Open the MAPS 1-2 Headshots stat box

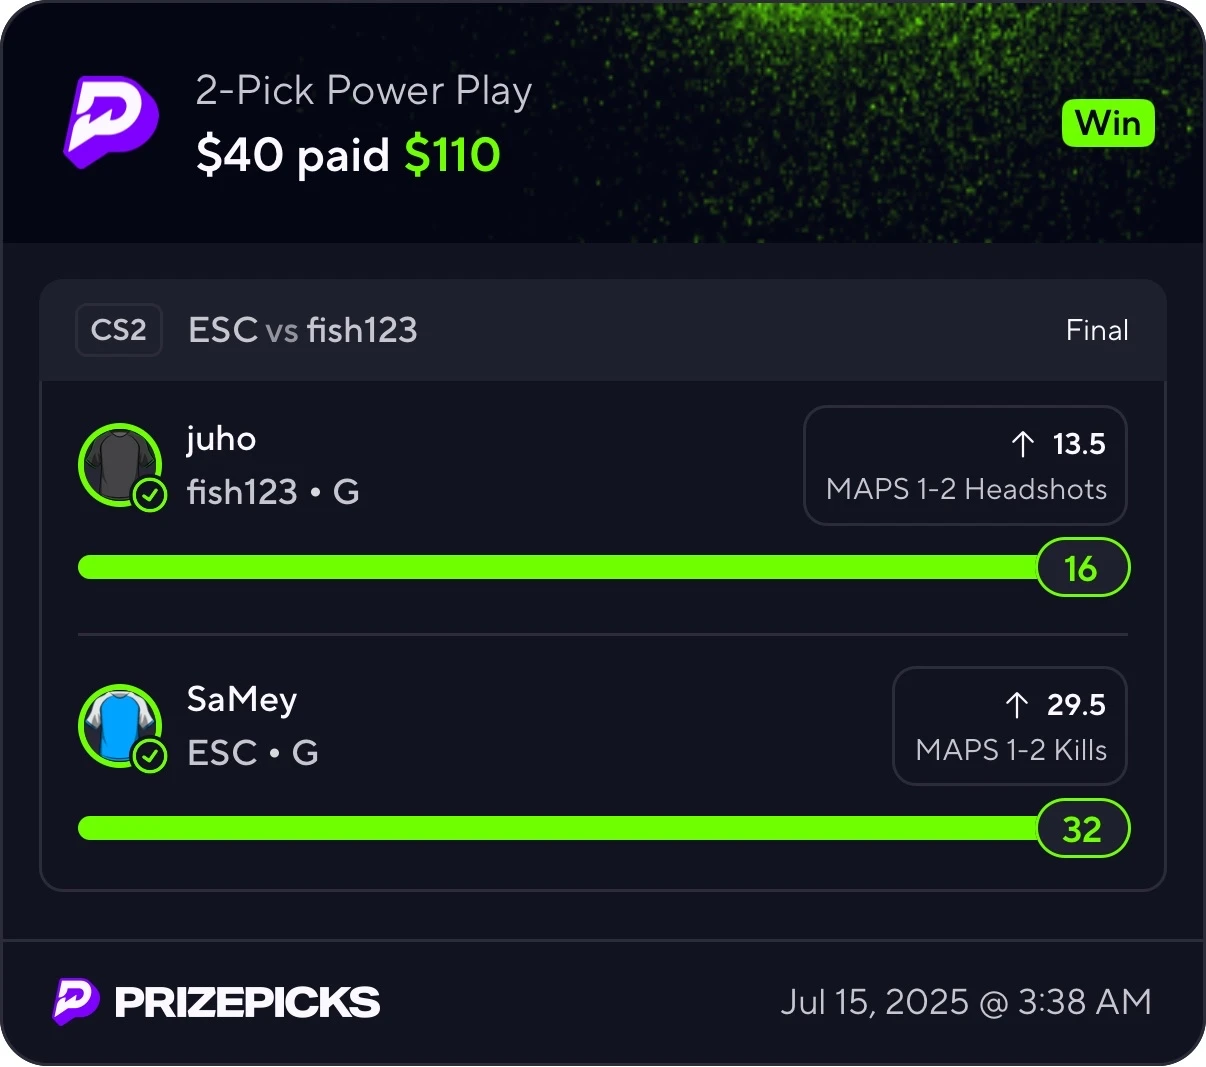point(965,465)
